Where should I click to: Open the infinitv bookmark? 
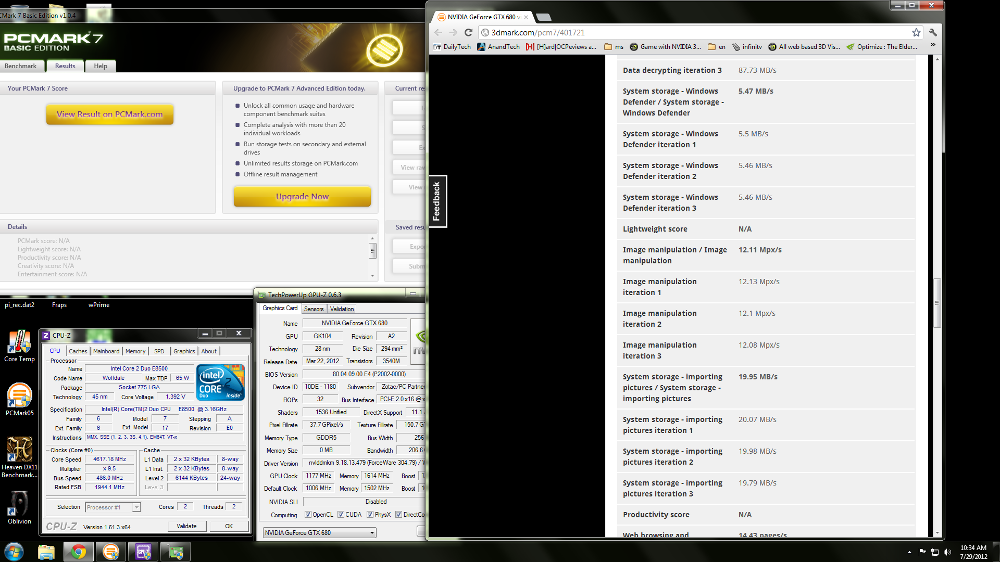click(747, 47)
